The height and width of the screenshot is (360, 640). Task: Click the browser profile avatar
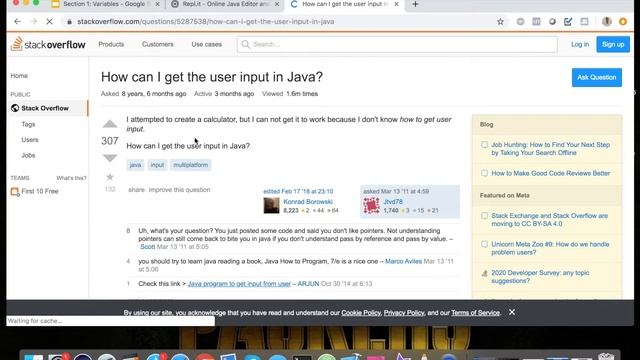607,22
